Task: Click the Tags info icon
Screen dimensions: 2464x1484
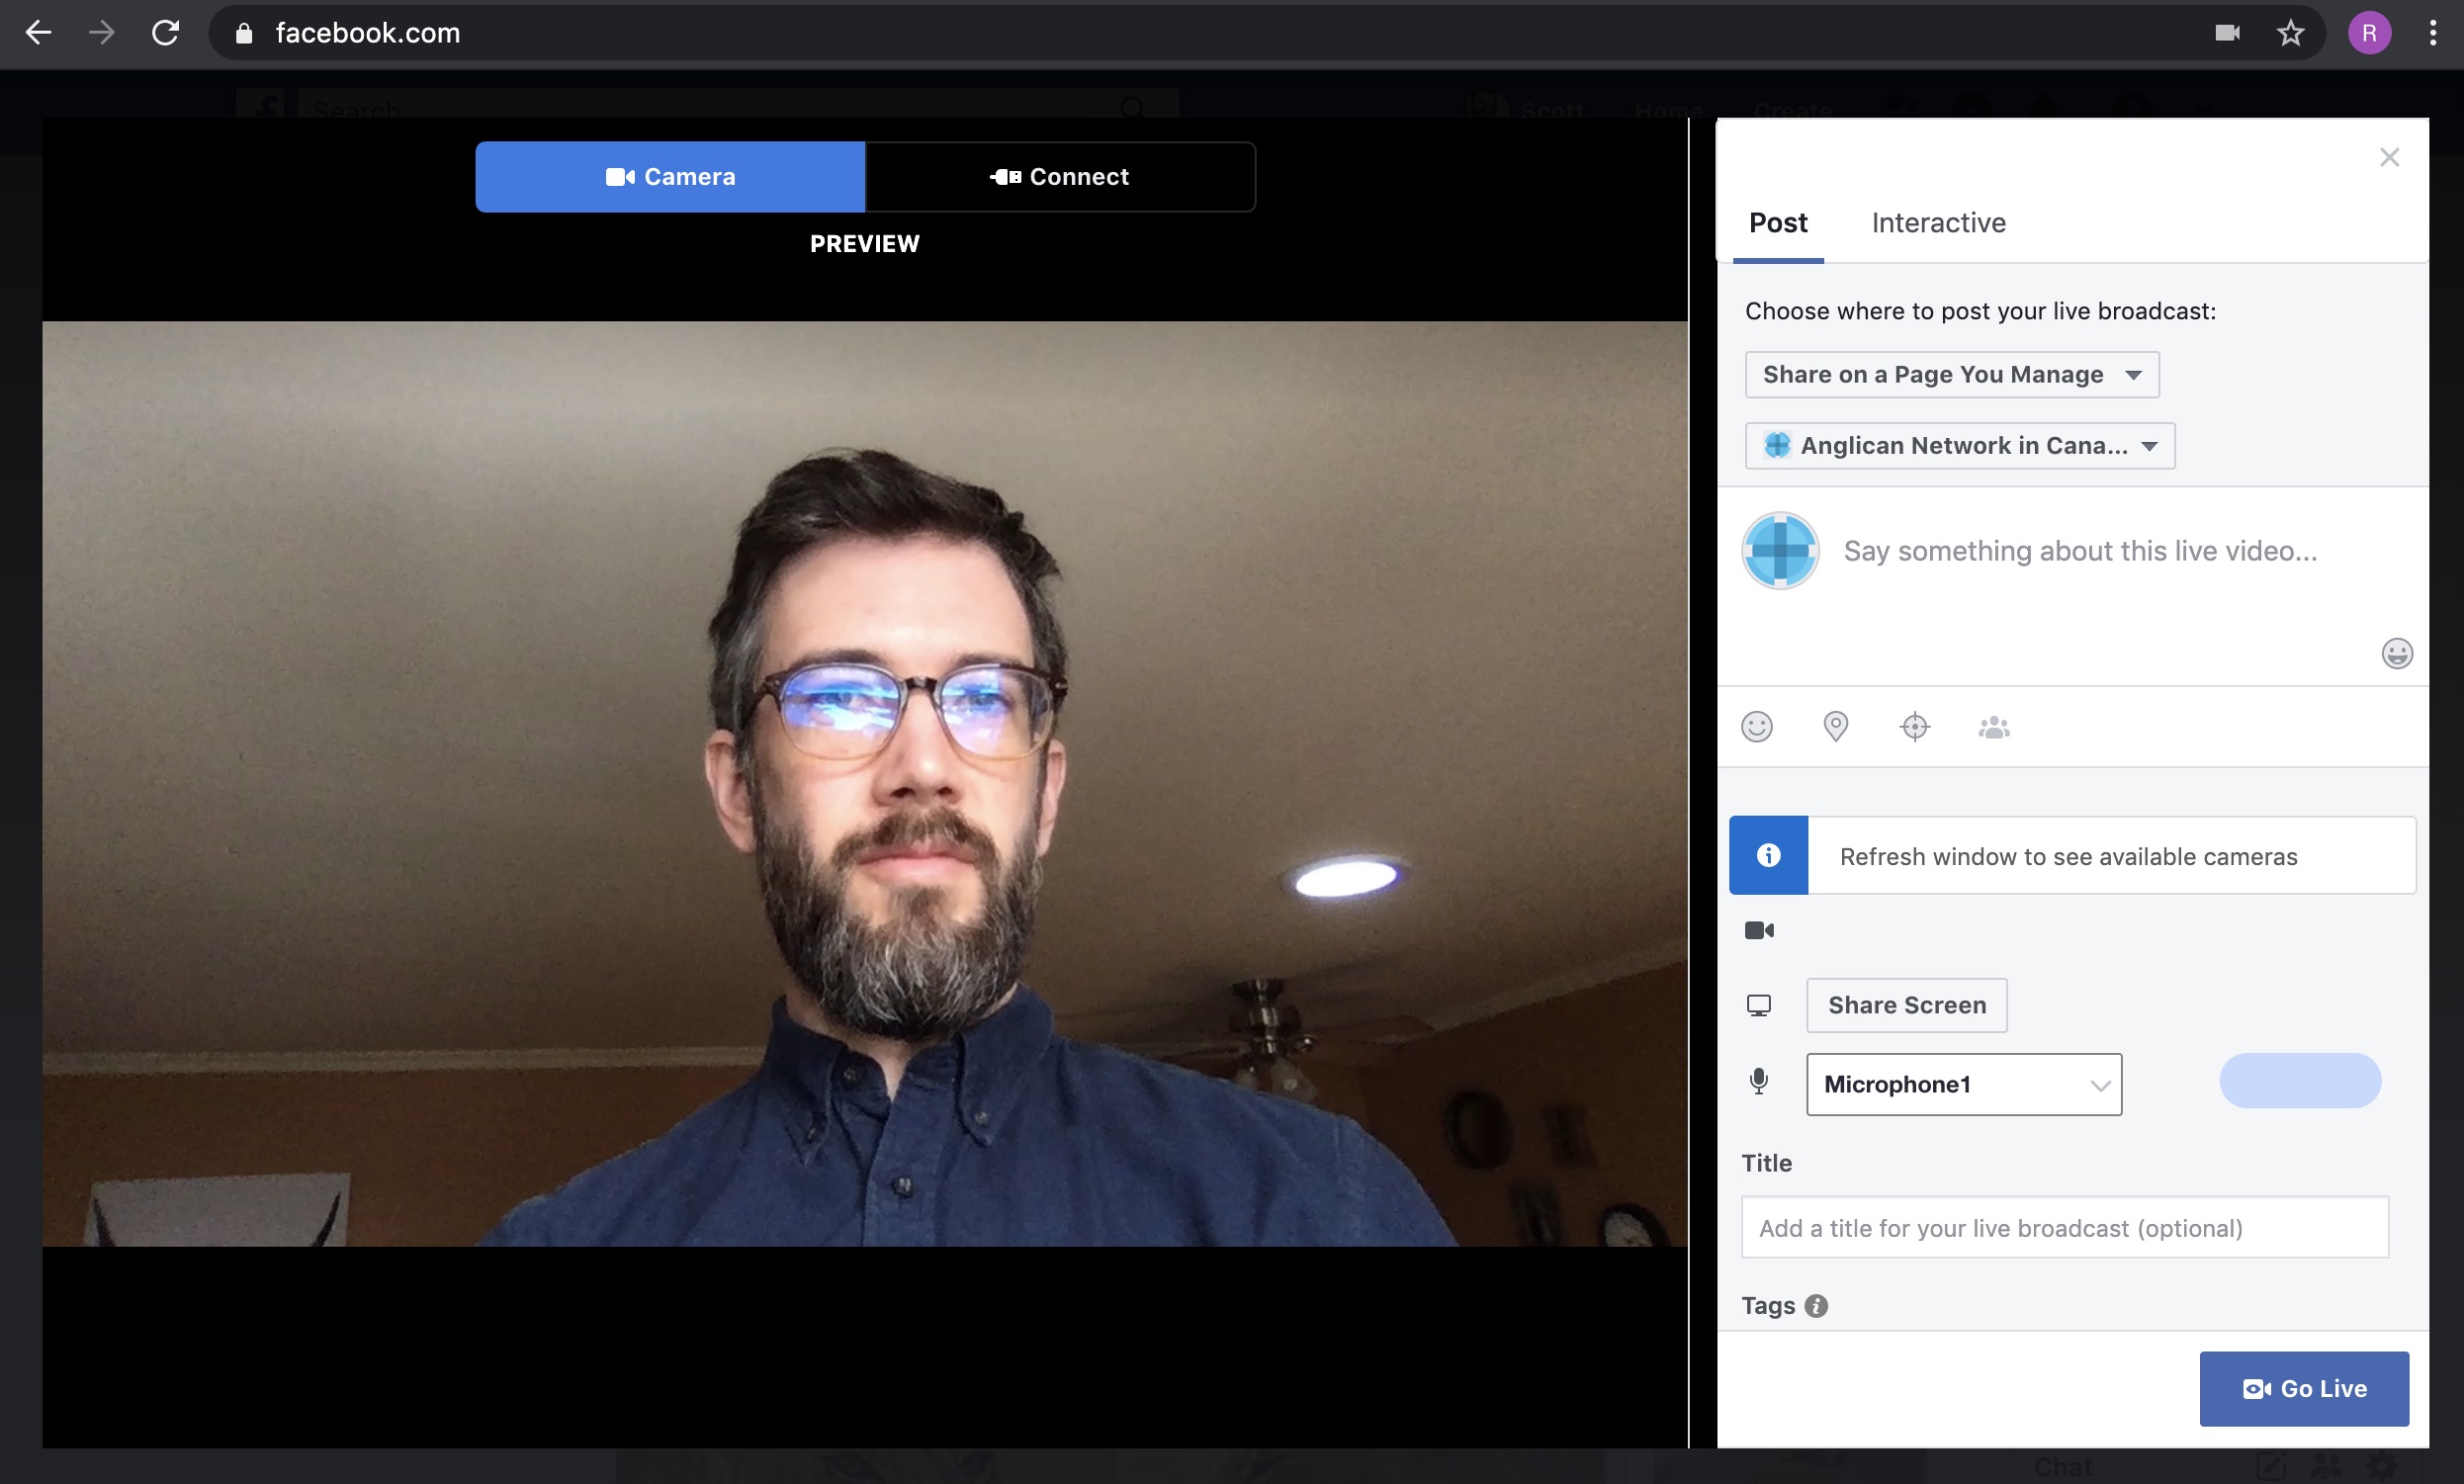Action: coord(1816,1305)
